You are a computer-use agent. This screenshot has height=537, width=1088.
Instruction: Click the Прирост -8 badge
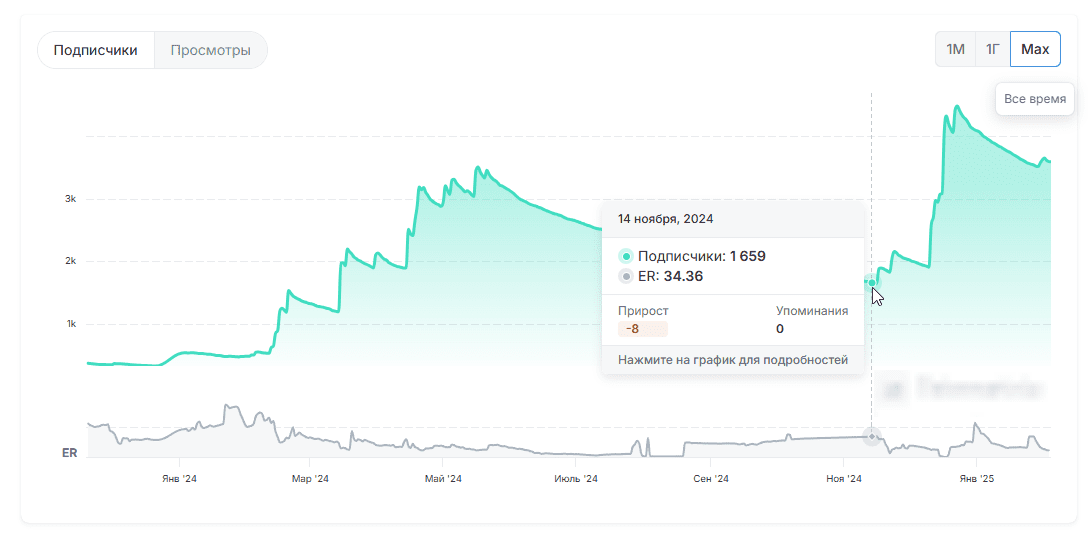coord(642,329)
